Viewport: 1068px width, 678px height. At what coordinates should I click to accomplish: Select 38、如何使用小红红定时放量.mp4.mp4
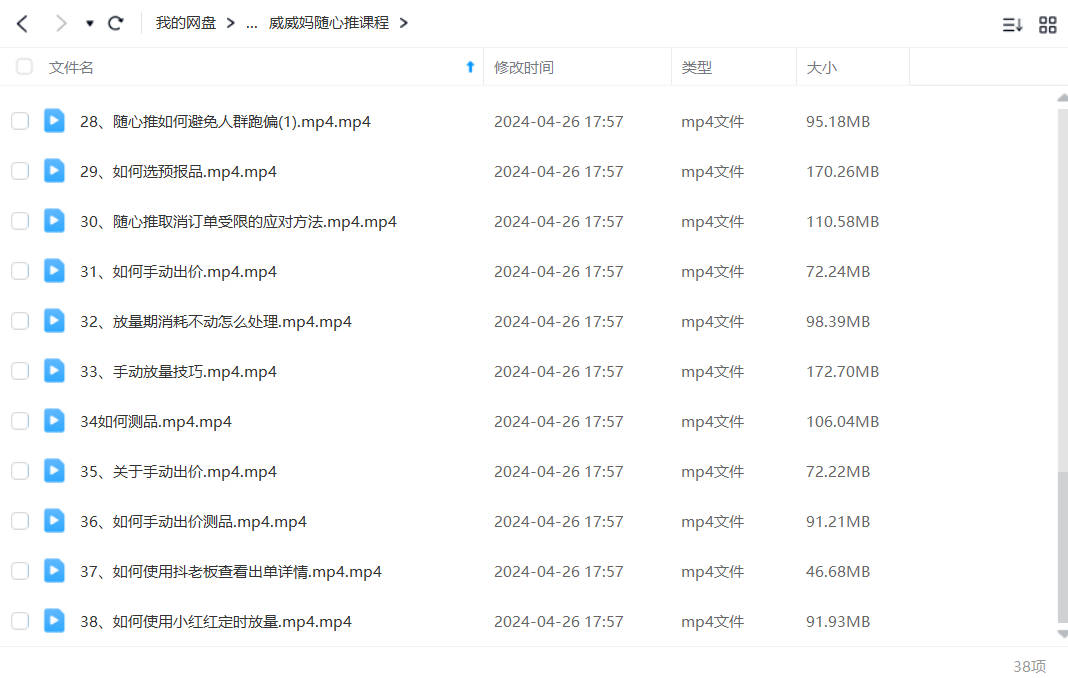coord(216,621)
